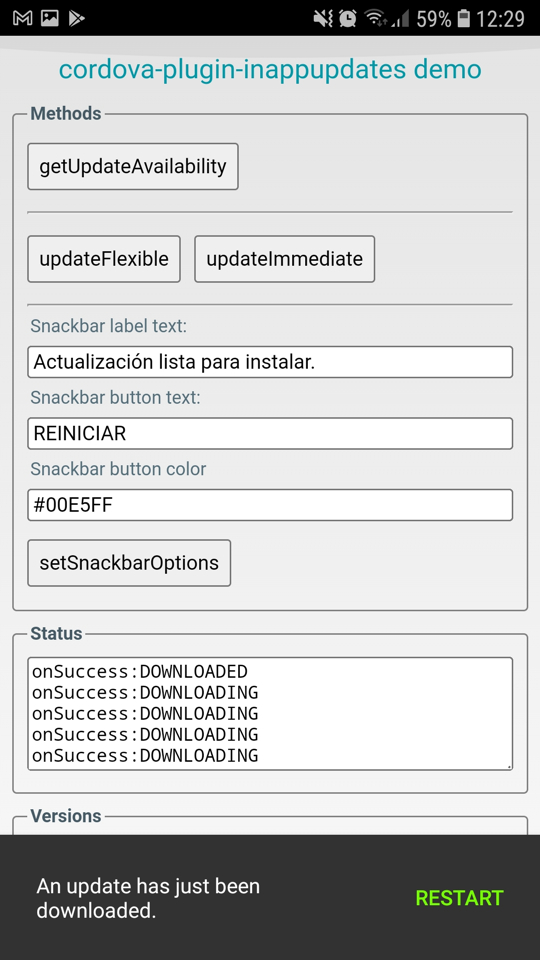Tap RESTART in the snackbar
This screenshot has width=540, height=960.
tap(459, 898)
